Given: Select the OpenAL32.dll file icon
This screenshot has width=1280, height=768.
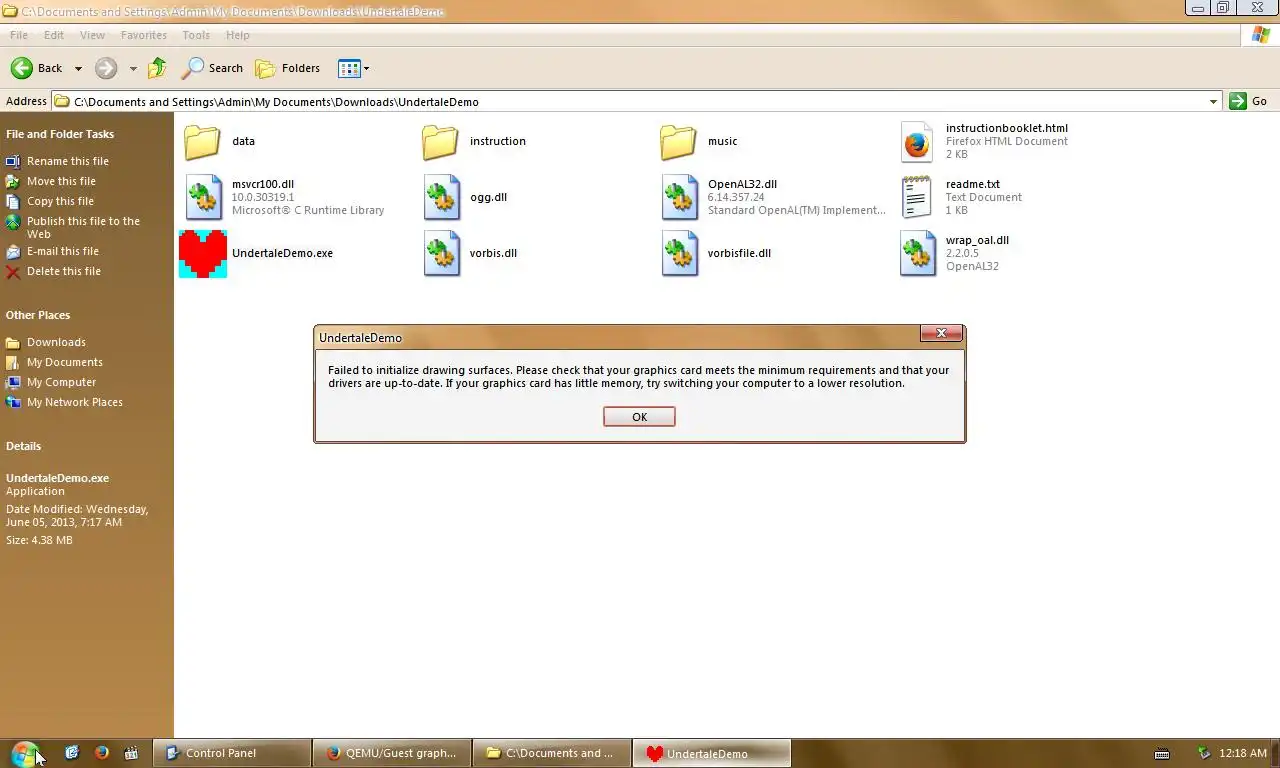Looking at the screenshot, I should click(x=679, y=198).
